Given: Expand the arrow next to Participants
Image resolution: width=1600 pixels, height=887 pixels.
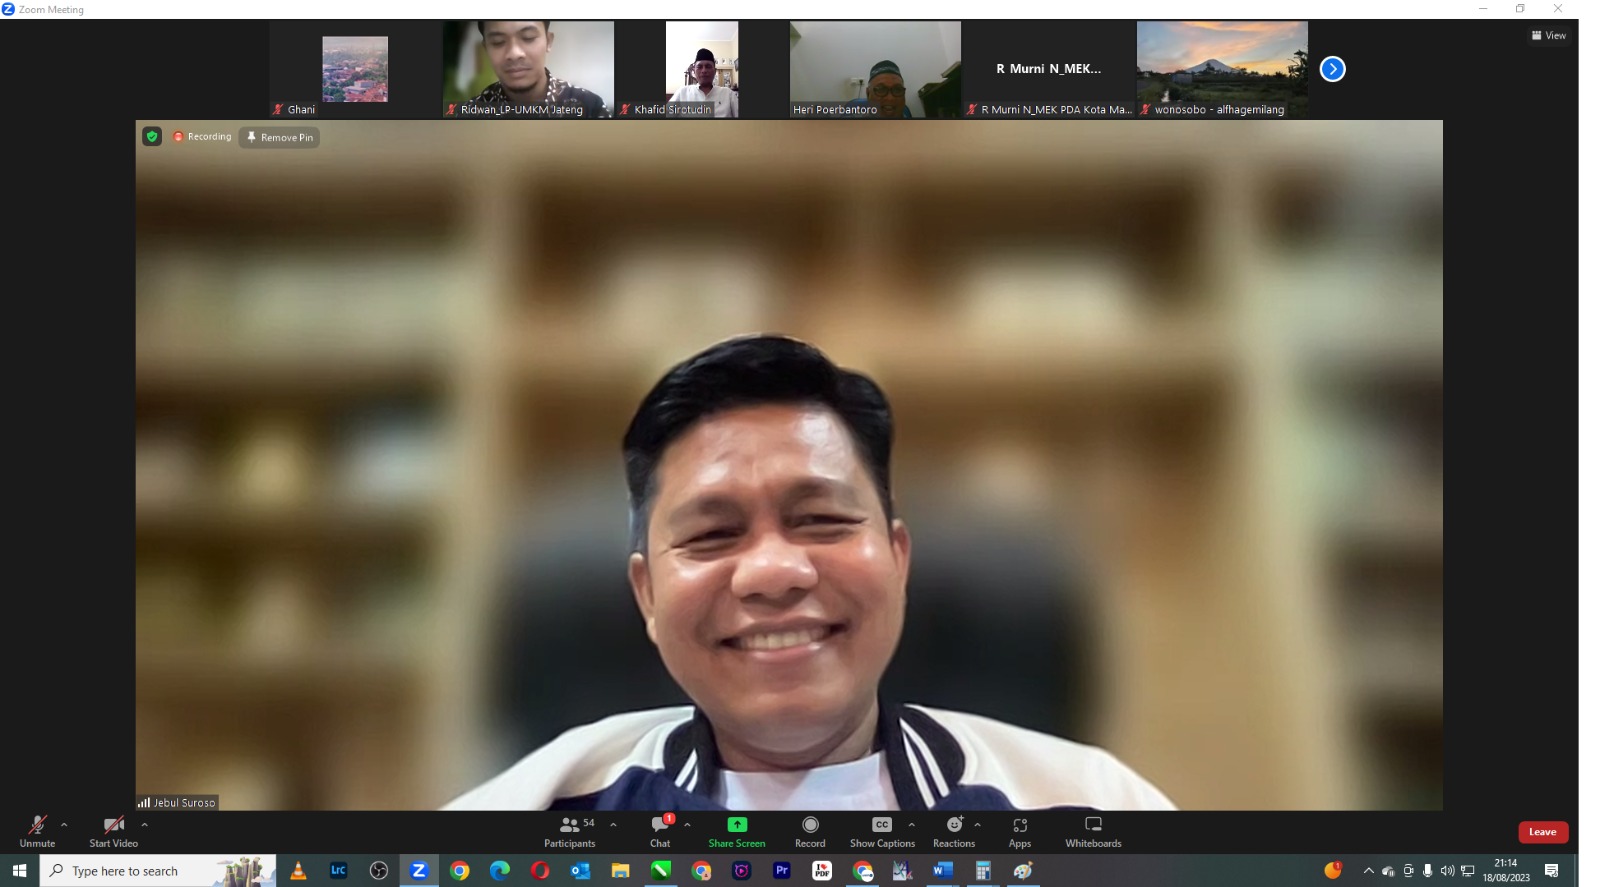Looking at the screenshot, I should [613, 825].
